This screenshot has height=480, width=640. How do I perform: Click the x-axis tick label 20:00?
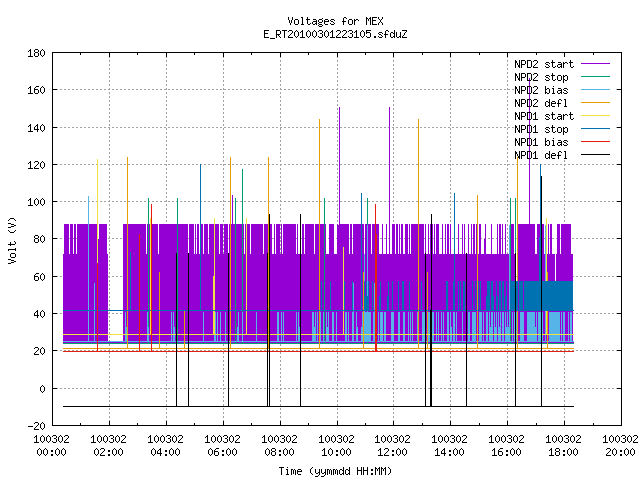[x=620, y=452]
